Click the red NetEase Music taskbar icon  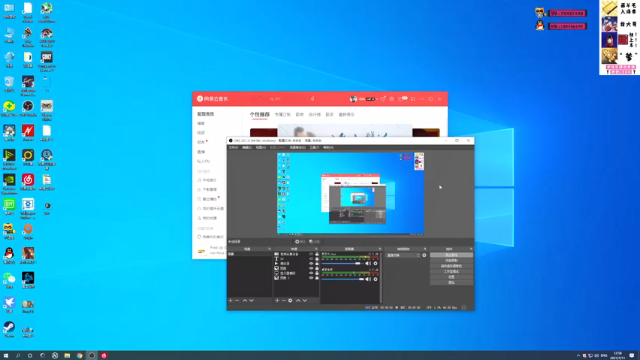[x=104, y=356]
